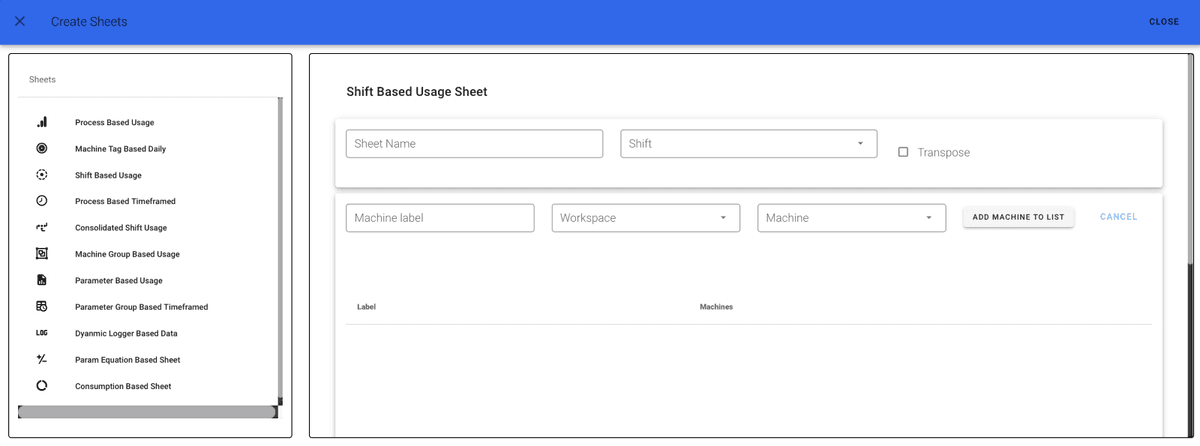
Task: Open the Workspace dropdown
Action: point(645,218)
